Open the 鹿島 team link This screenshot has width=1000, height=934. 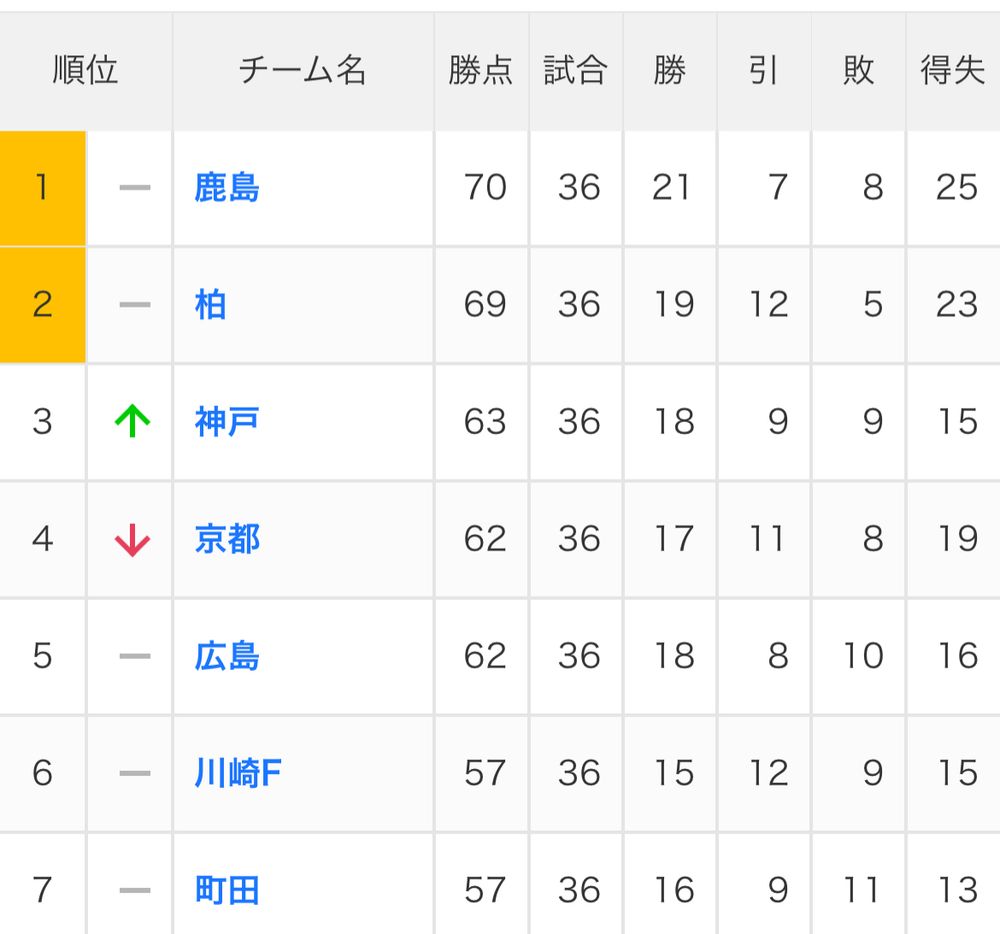click(x=227, y=188)
